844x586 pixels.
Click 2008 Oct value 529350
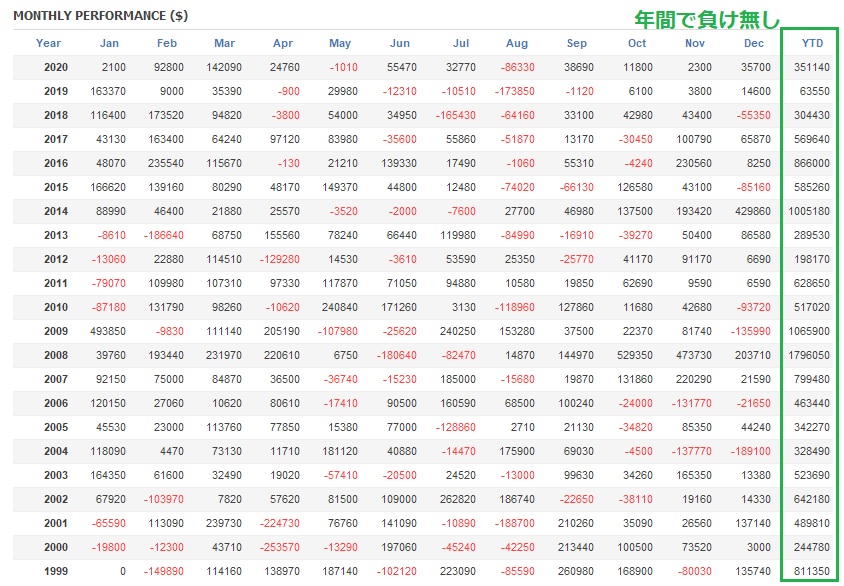pyautogui.click(x=635, y=355)
